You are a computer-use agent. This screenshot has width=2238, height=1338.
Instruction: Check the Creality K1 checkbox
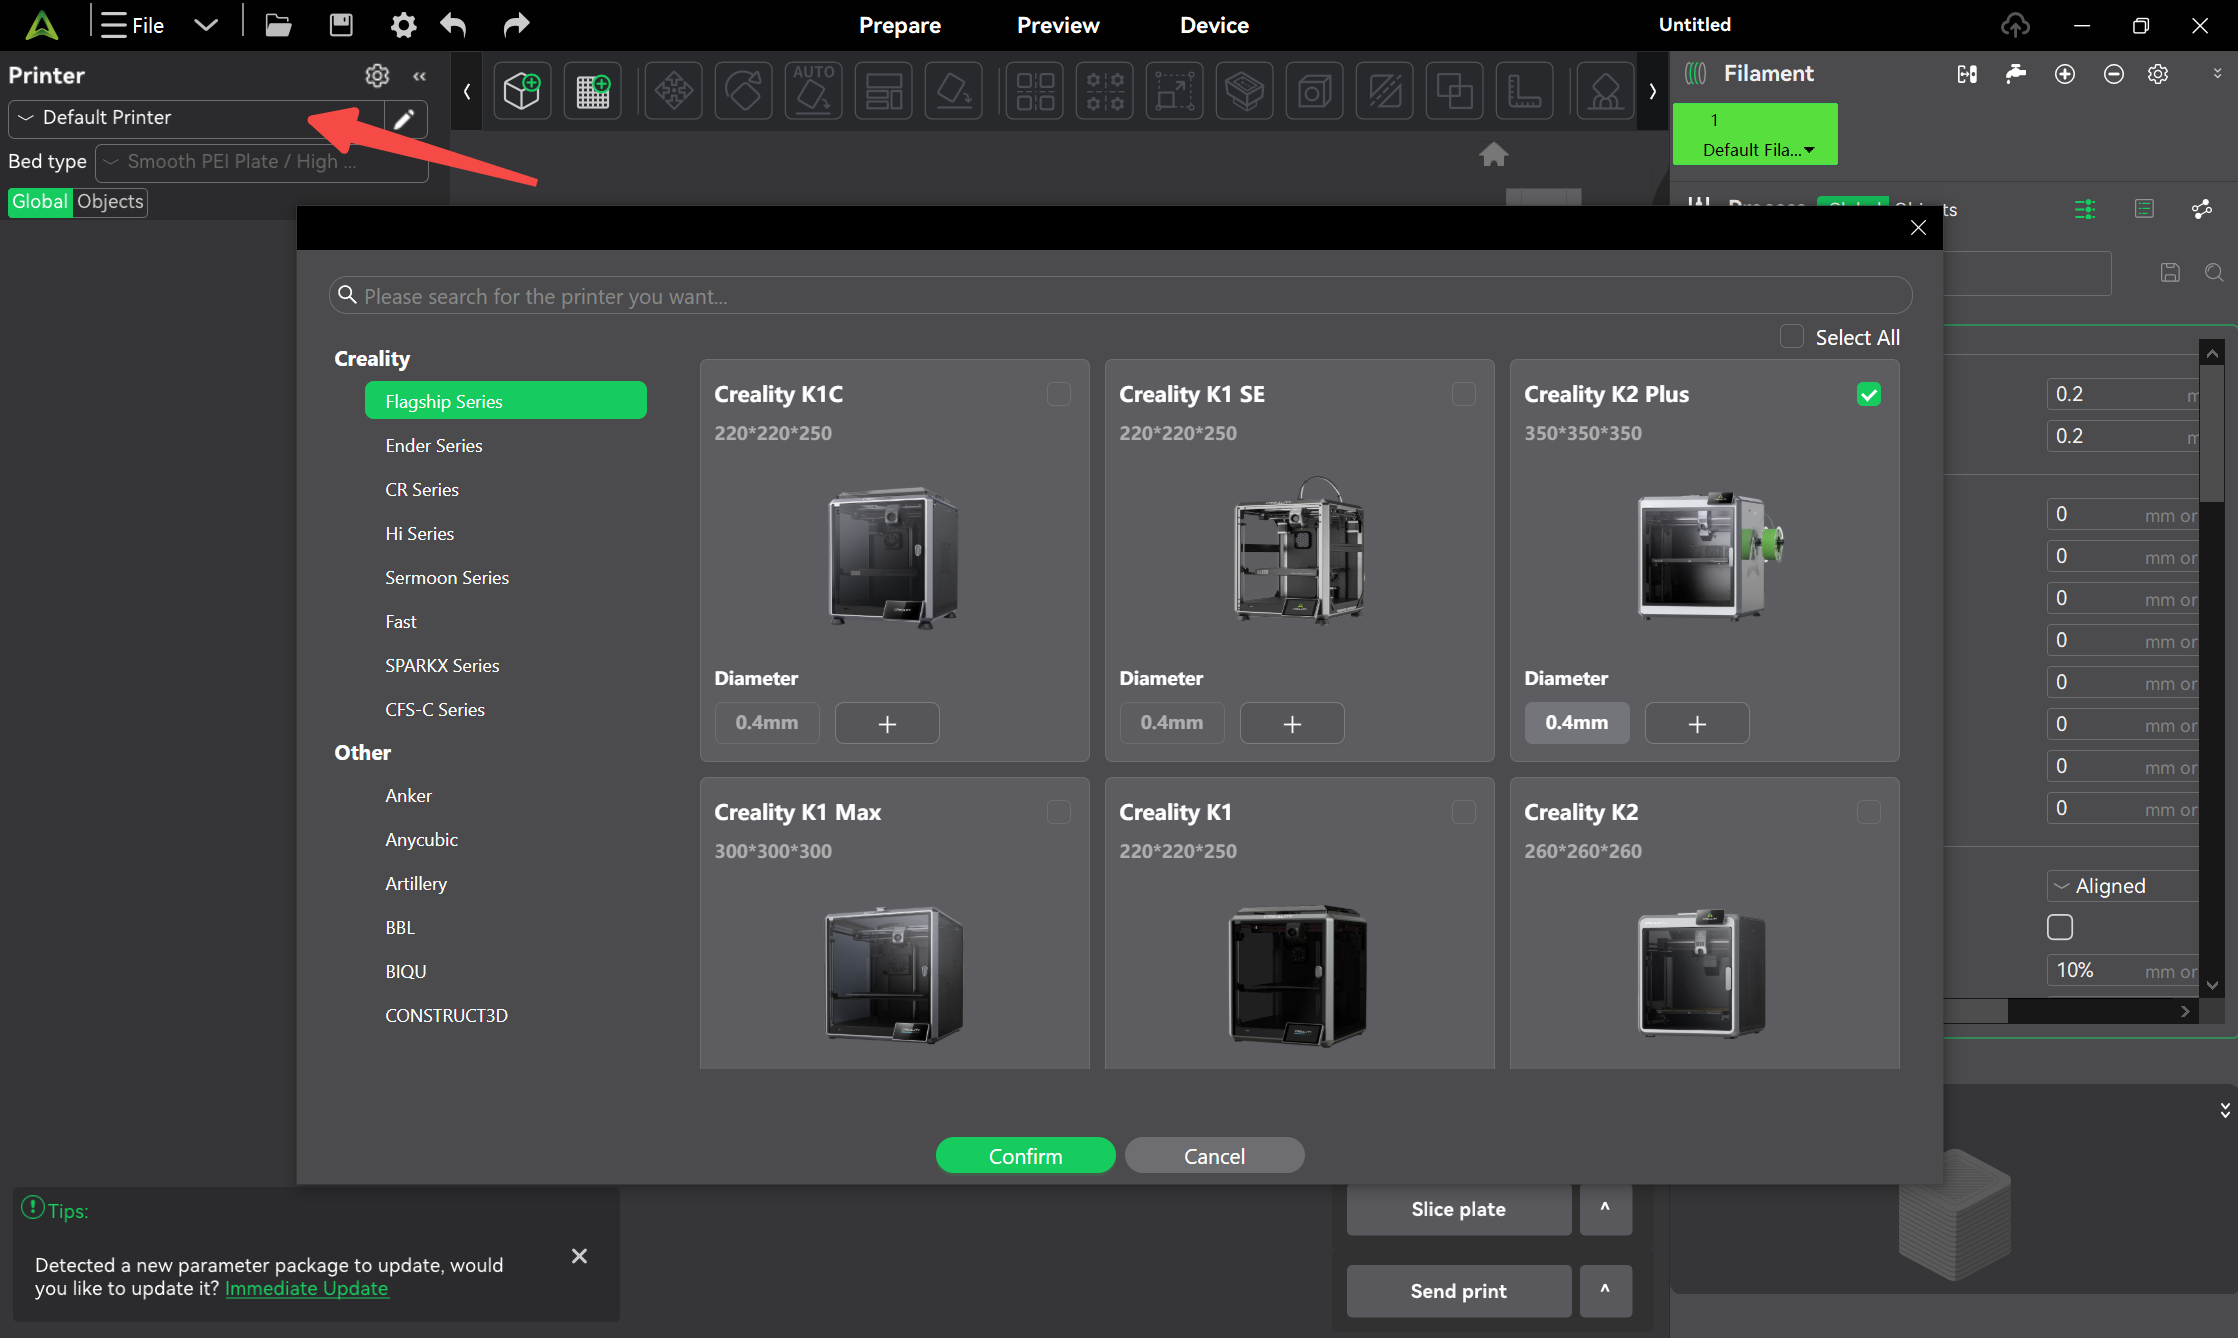[1463, 812]
